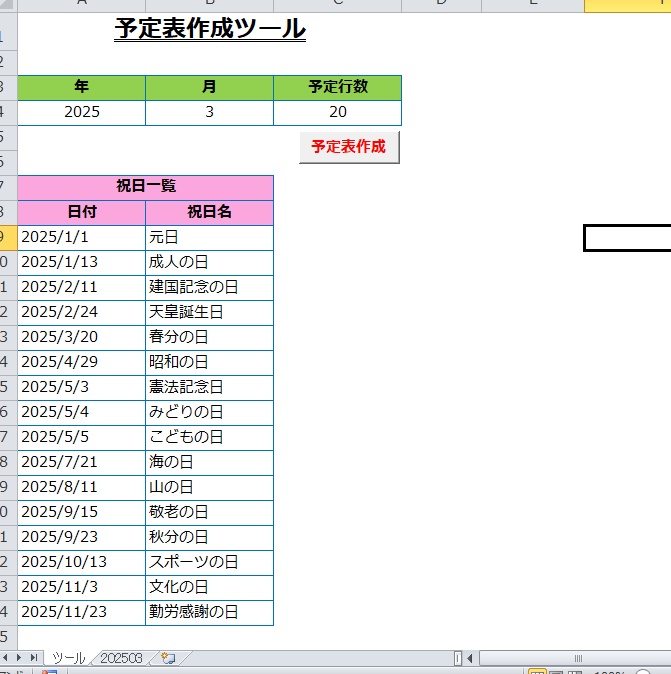671x674 pixels.
Task: Click the 祝日名 column header cell
Action: (x=209, y=213)
